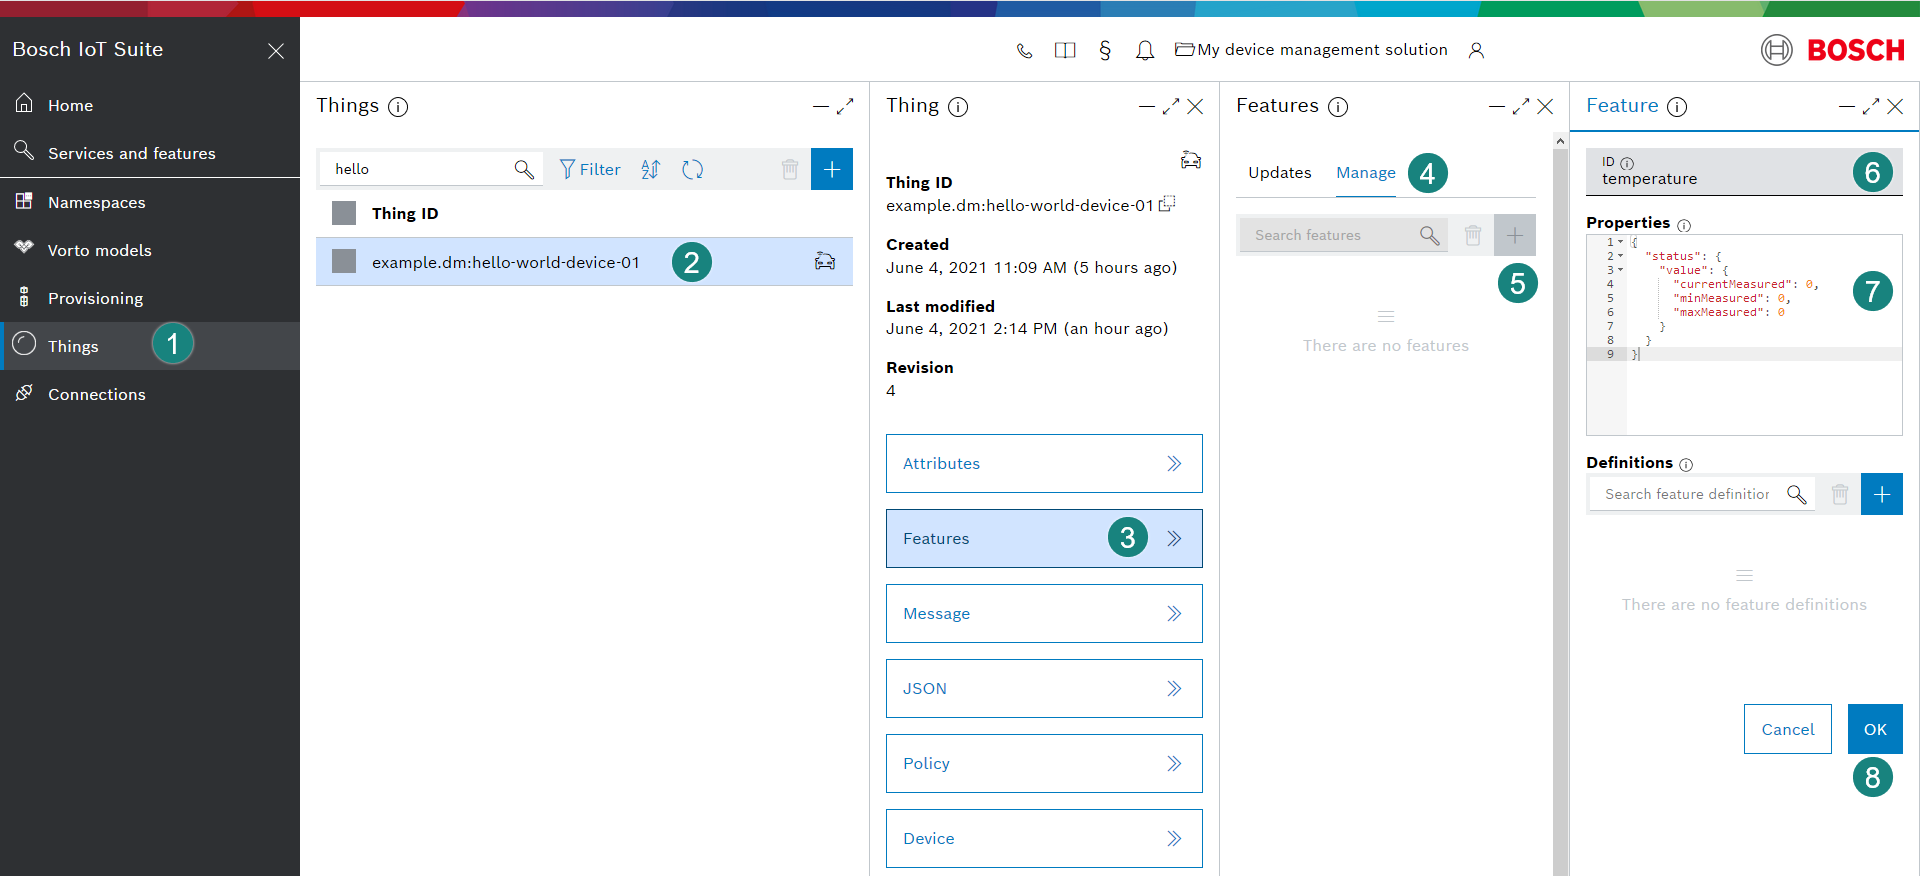
Task: Click trash icon in Features panel
Action: (x=1473, y=235)
